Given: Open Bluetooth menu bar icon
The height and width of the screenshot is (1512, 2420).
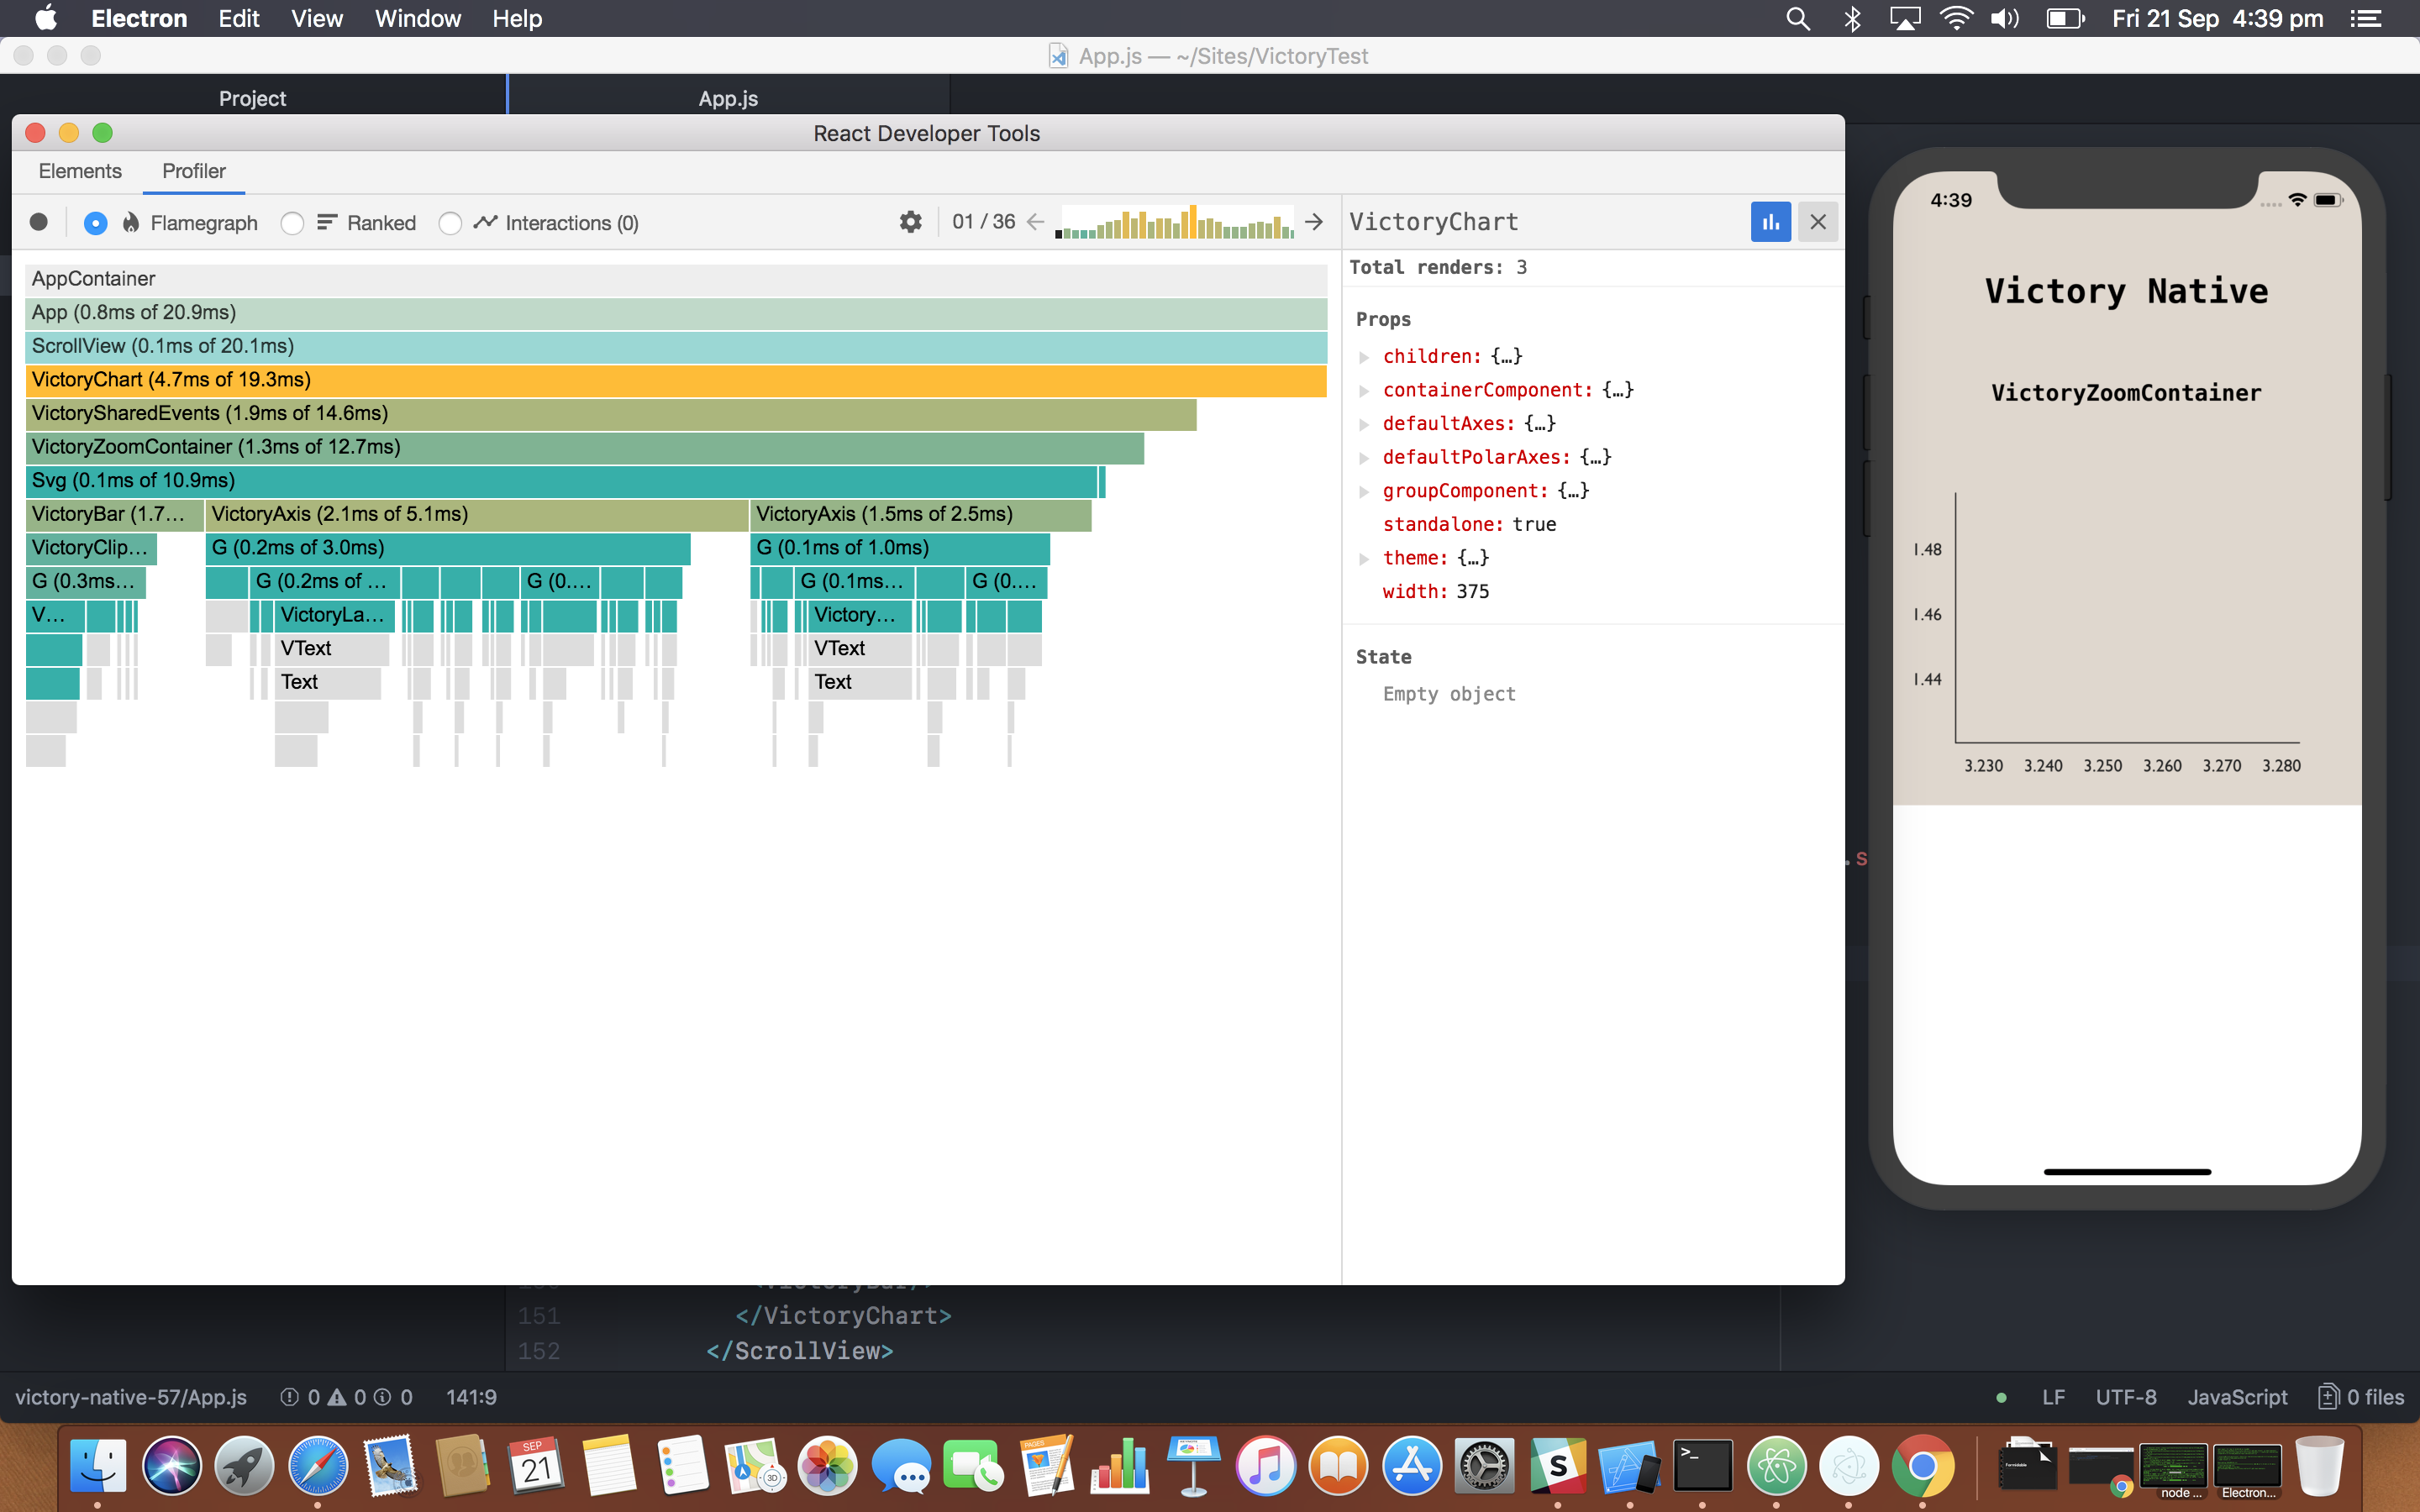Looking at the screenshot, I should [x=1851, y=18].
